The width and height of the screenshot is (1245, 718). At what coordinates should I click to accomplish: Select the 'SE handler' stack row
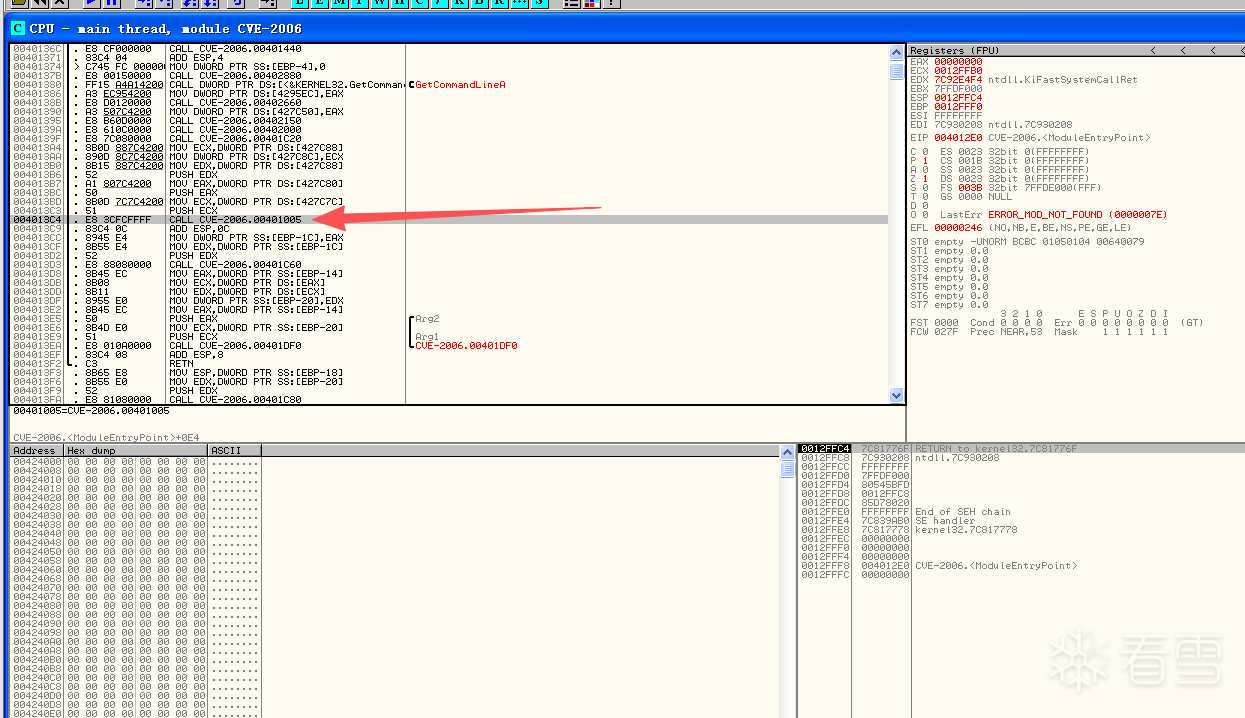tap(1021, 521)
